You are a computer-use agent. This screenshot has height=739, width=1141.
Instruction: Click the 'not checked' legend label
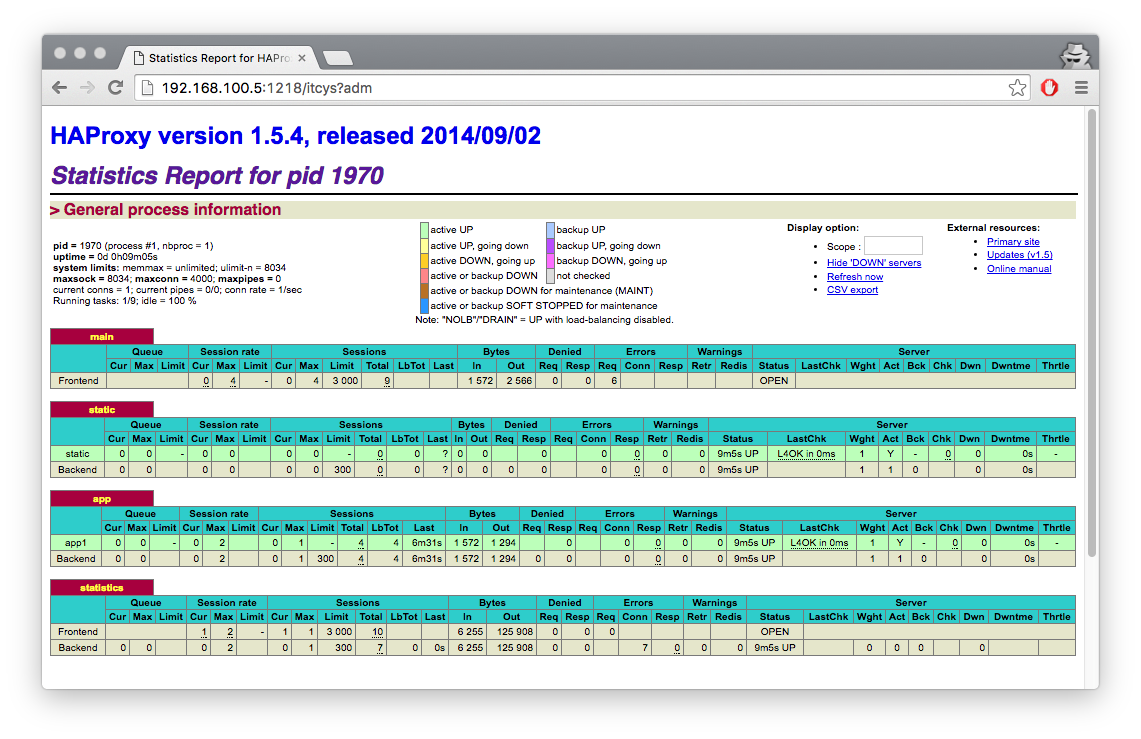point(583,276)
